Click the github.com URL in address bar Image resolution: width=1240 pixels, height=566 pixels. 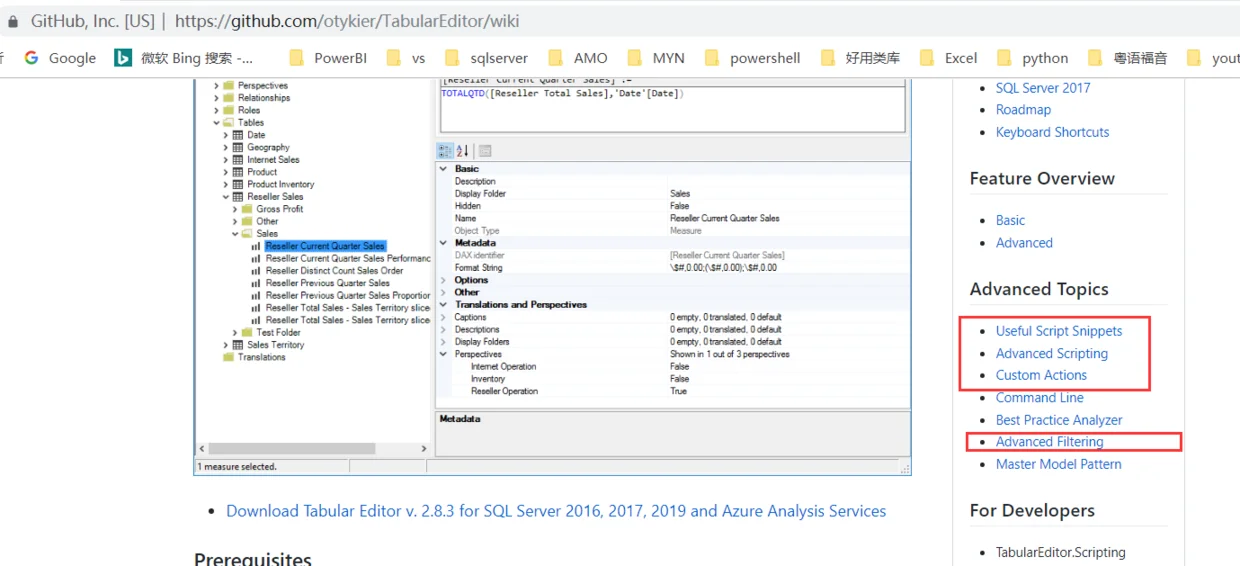tap(347, 21)
